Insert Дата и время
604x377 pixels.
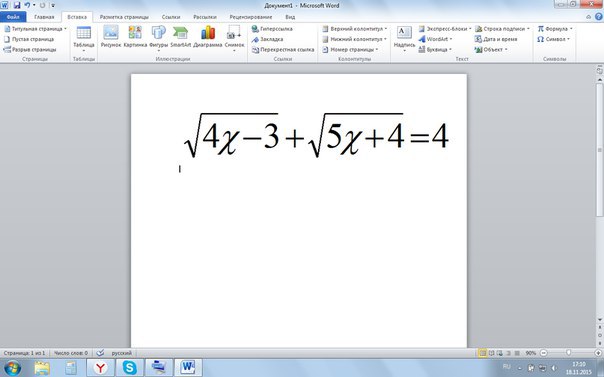click(496, 39)
